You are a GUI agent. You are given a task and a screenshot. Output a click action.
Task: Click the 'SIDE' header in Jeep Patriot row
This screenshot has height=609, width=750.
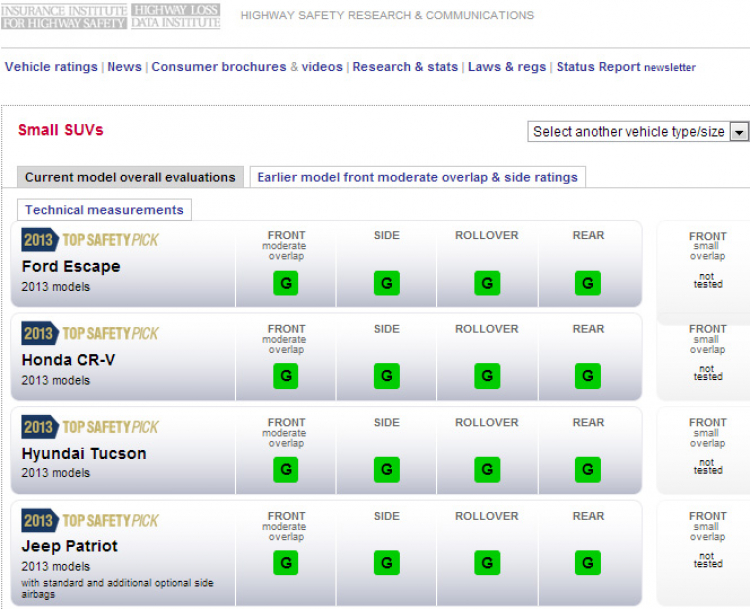point(386,516)
